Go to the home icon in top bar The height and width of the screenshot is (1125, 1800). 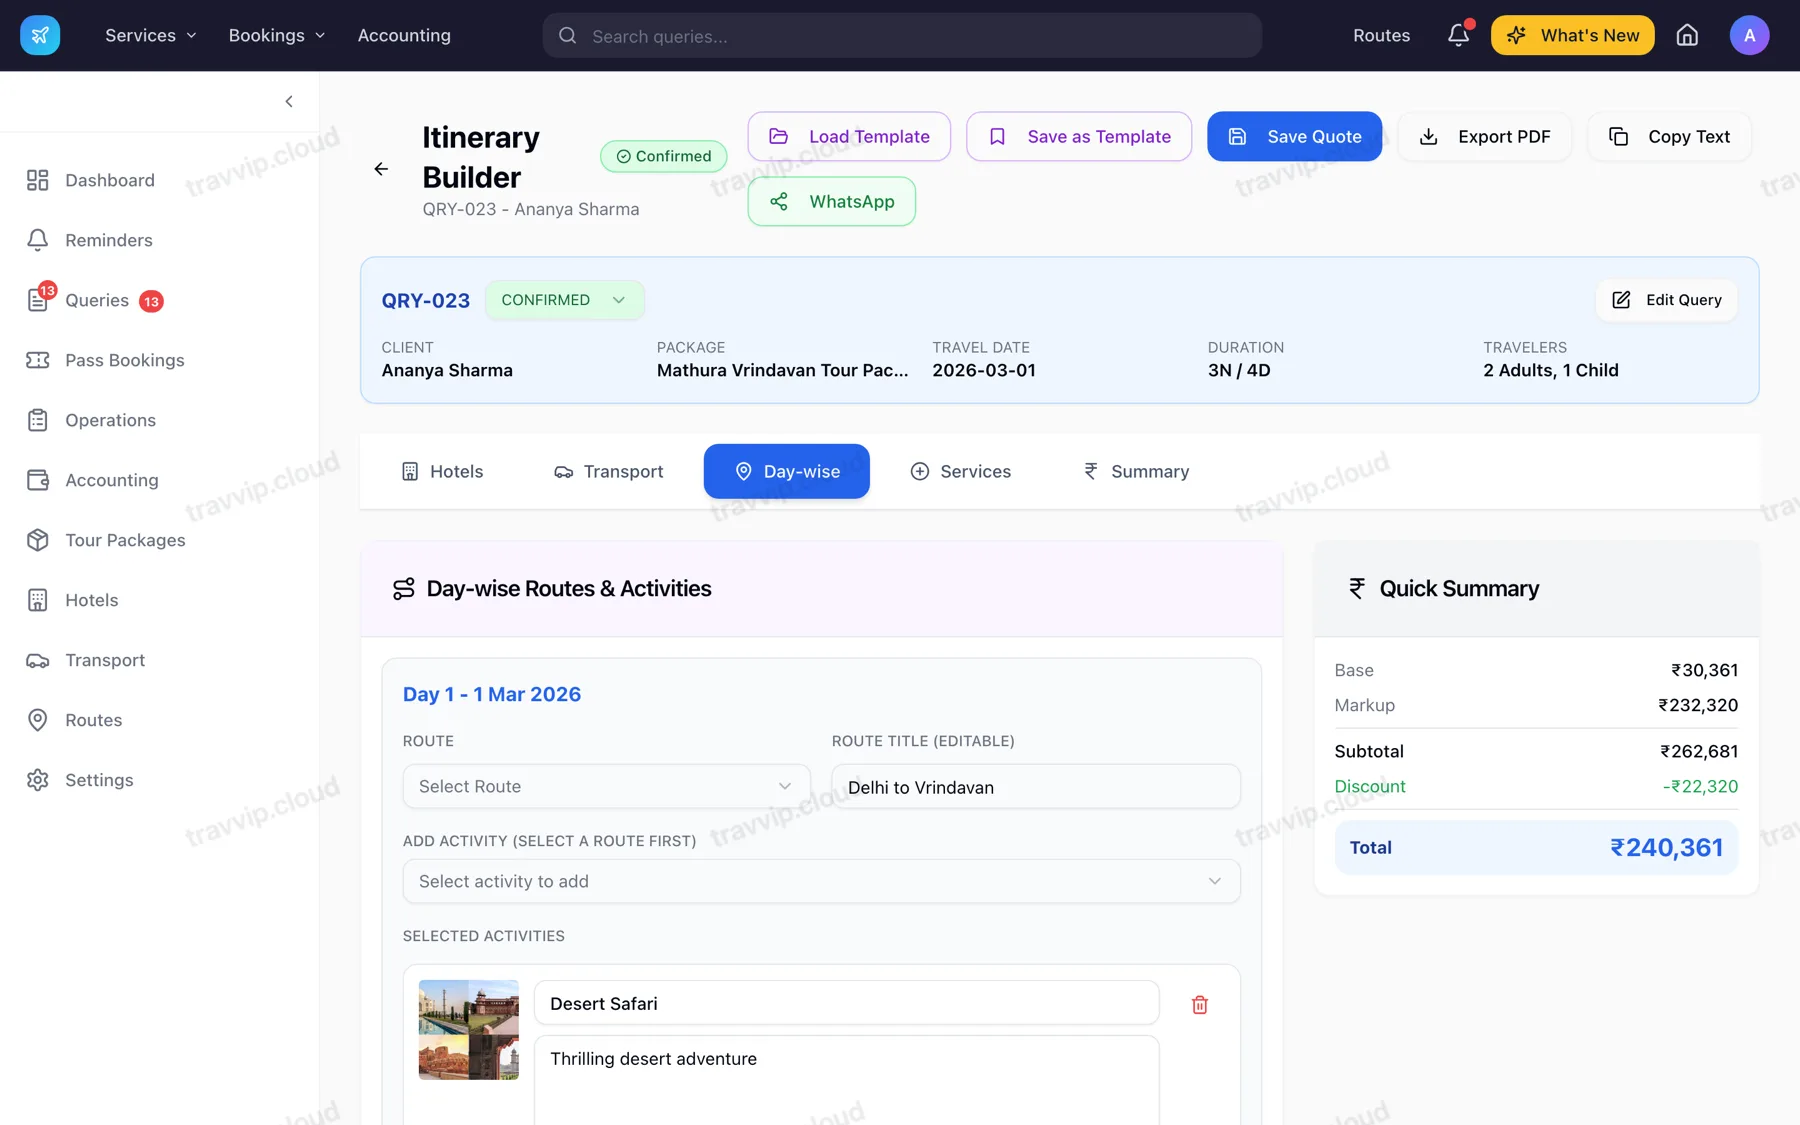pos(1687,35)
